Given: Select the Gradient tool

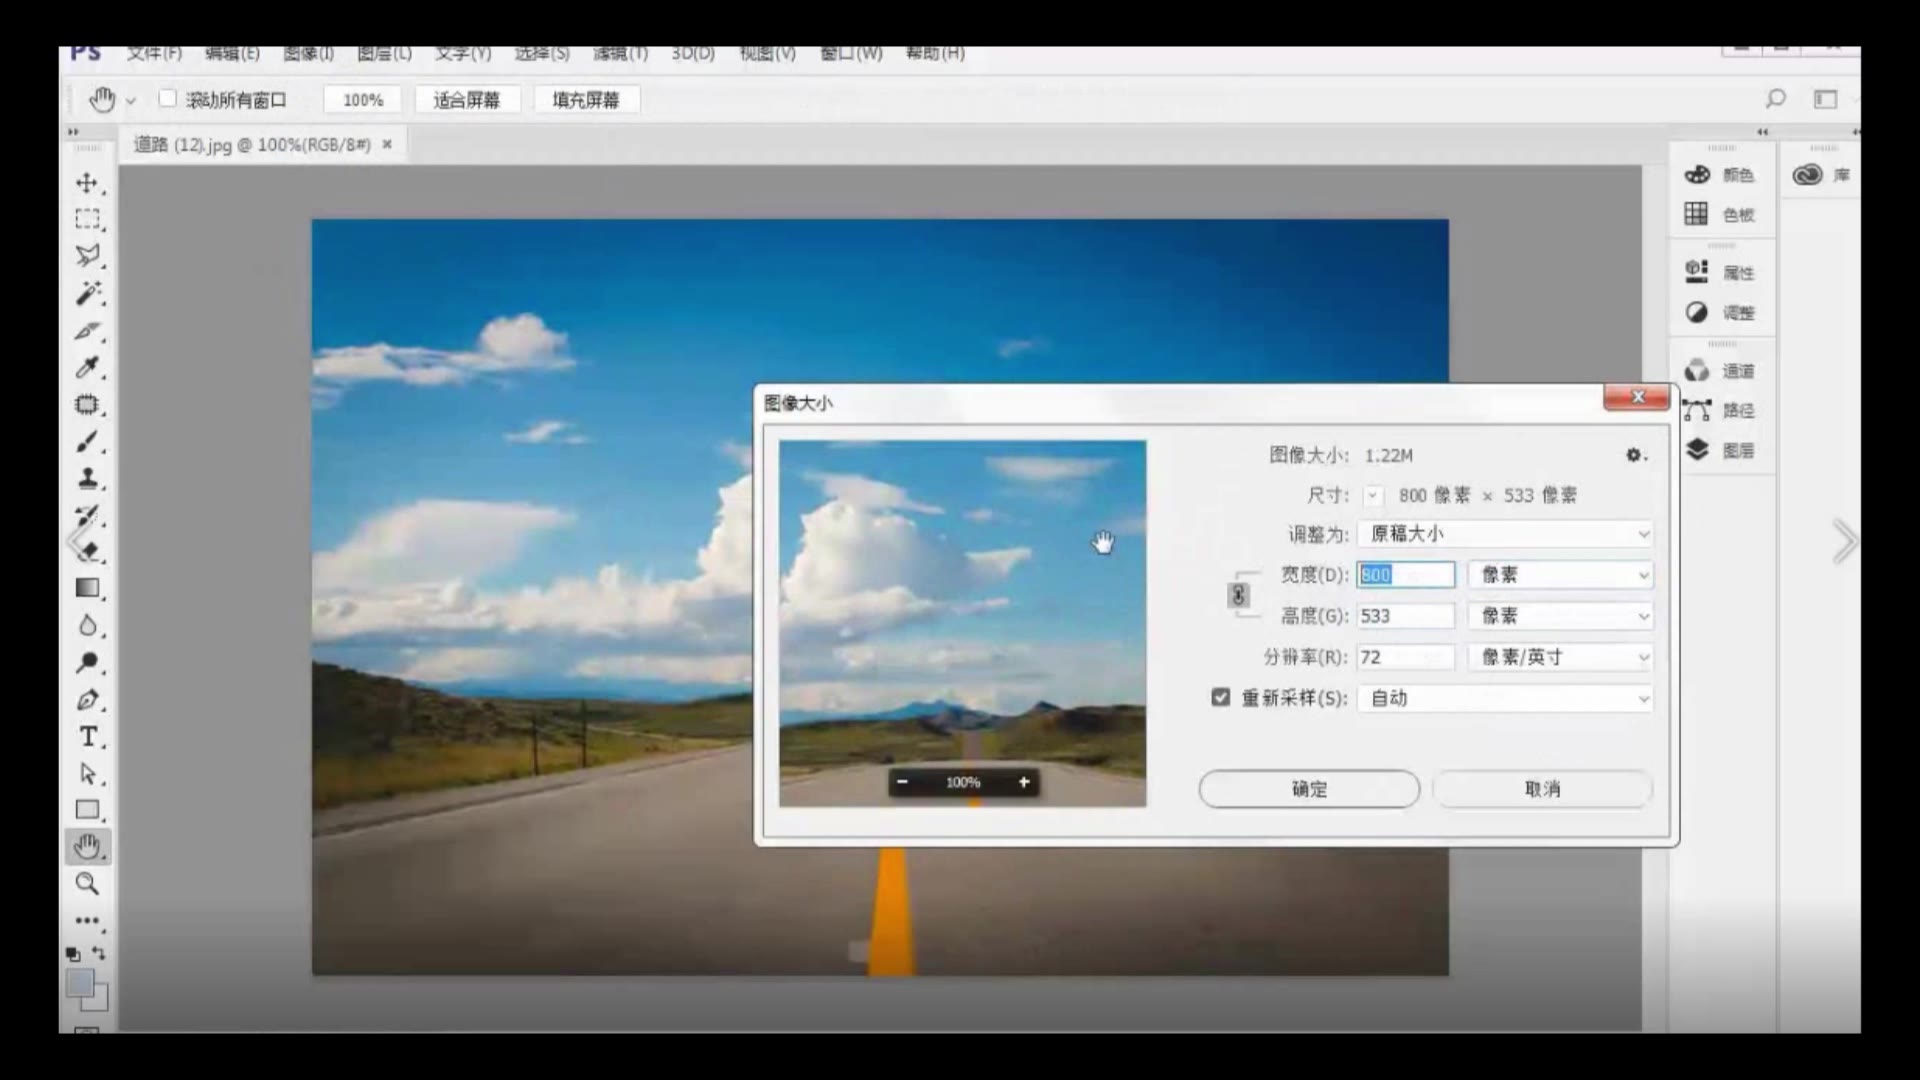Looking at the screenshot, I should [x=88, y=588].
